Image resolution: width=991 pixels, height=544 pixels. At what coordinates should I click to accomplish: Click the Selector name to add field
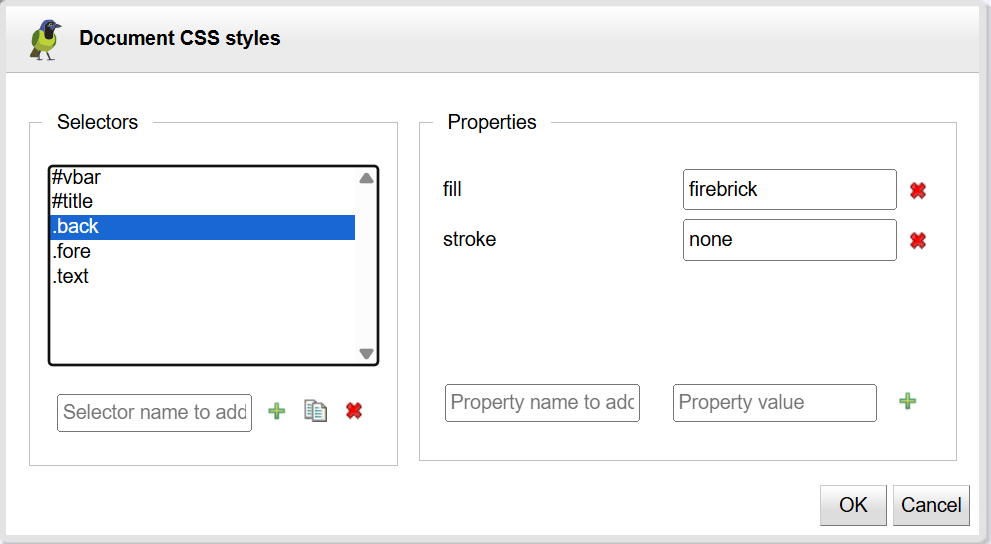point(154,412)
